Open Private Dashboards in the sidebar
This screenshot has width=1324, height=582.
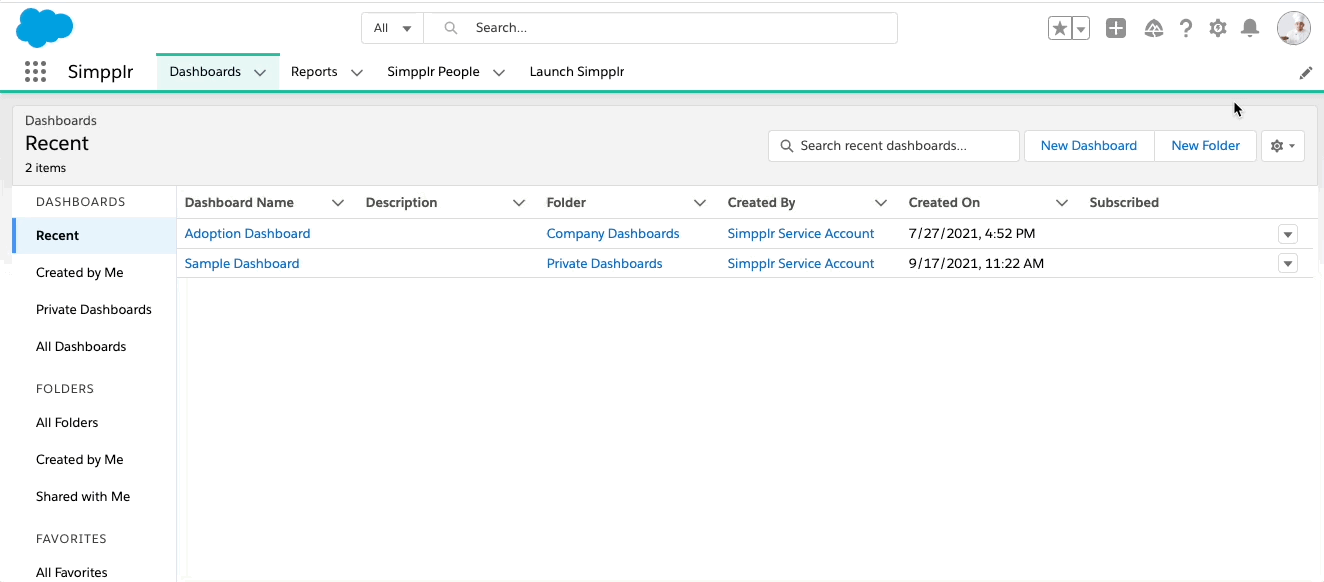tap(94, 310)
